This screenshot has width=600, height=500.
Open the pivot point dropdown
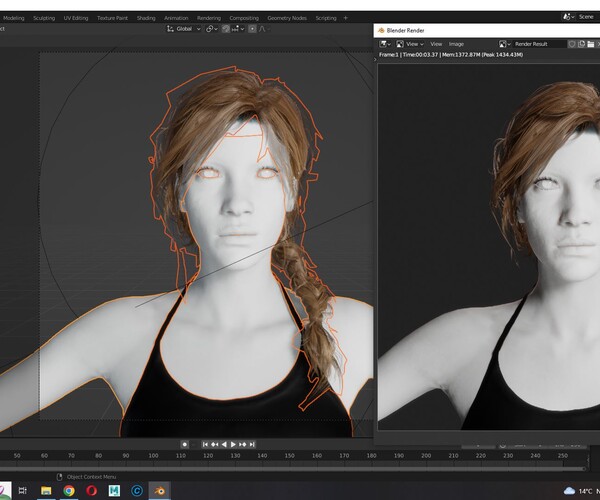pos(212,29)
